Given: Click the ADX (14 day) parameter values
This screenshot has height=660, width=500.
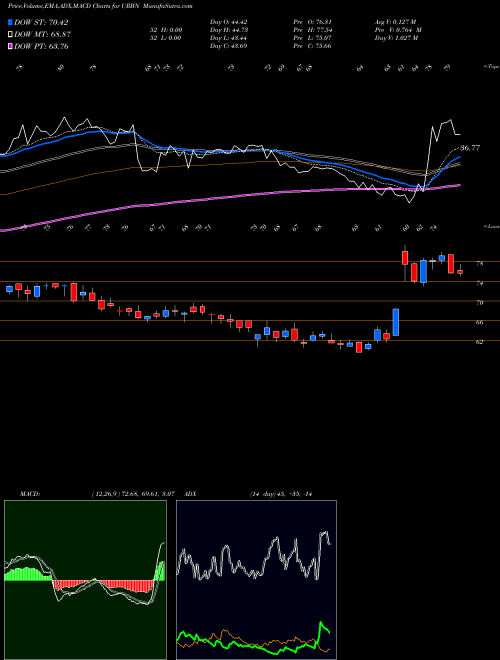Looking at the screenshot, I should tap(281, 494).
